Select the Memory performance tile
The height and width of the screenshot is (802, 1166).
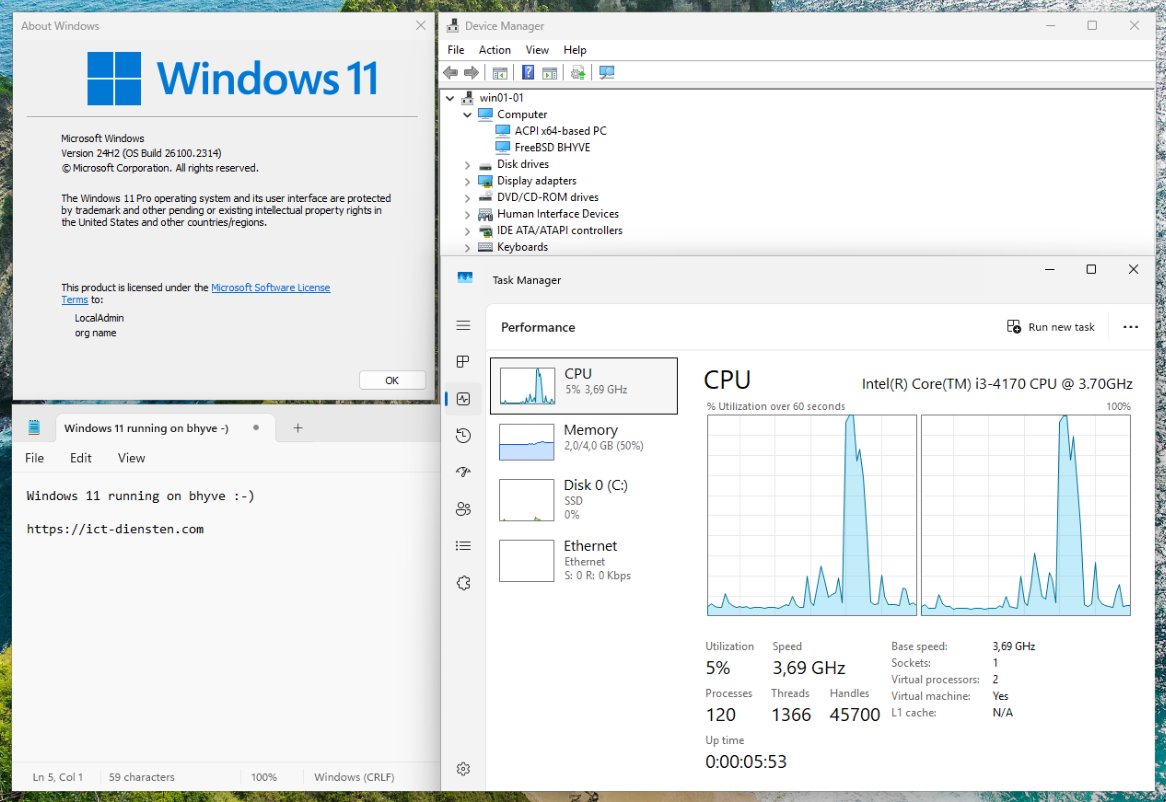584,442
